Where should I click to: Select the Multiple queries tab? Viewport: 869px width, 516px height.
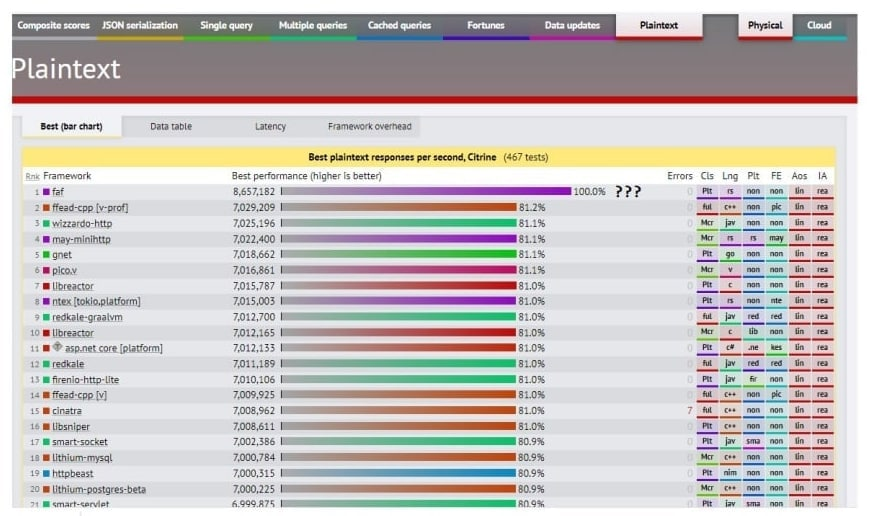pyautogui.click(x=313, y=25)
